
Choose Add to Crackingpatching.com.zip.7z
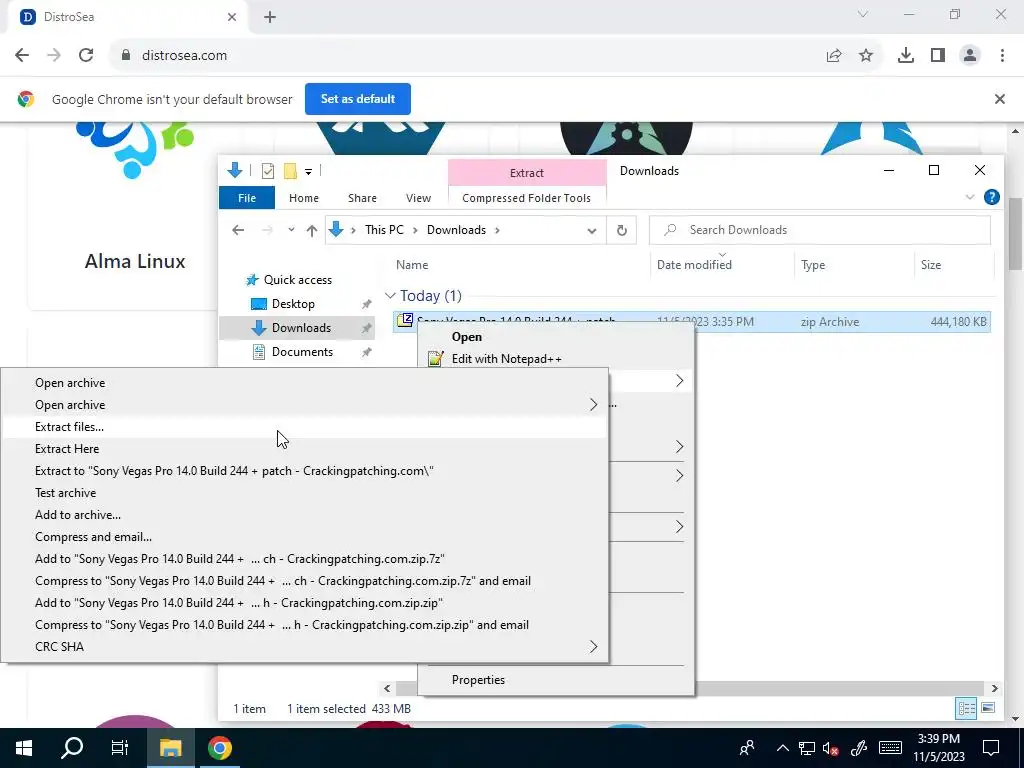304,559
